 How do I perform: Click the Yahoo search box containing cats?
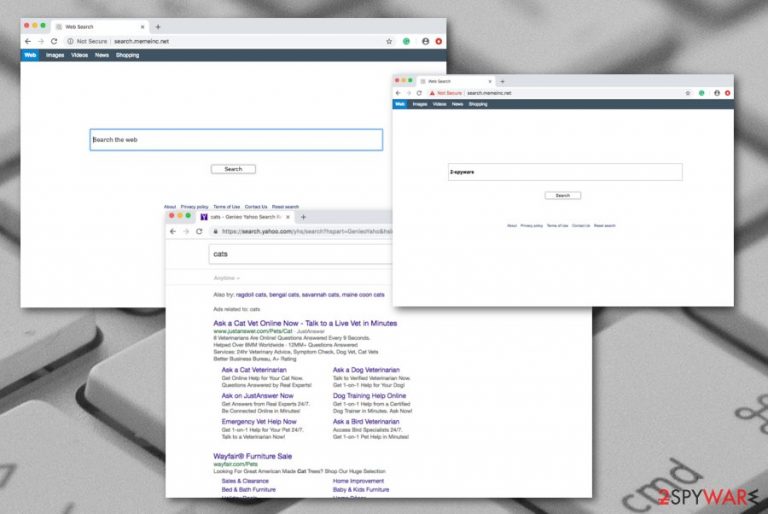(x=300, y=254)
